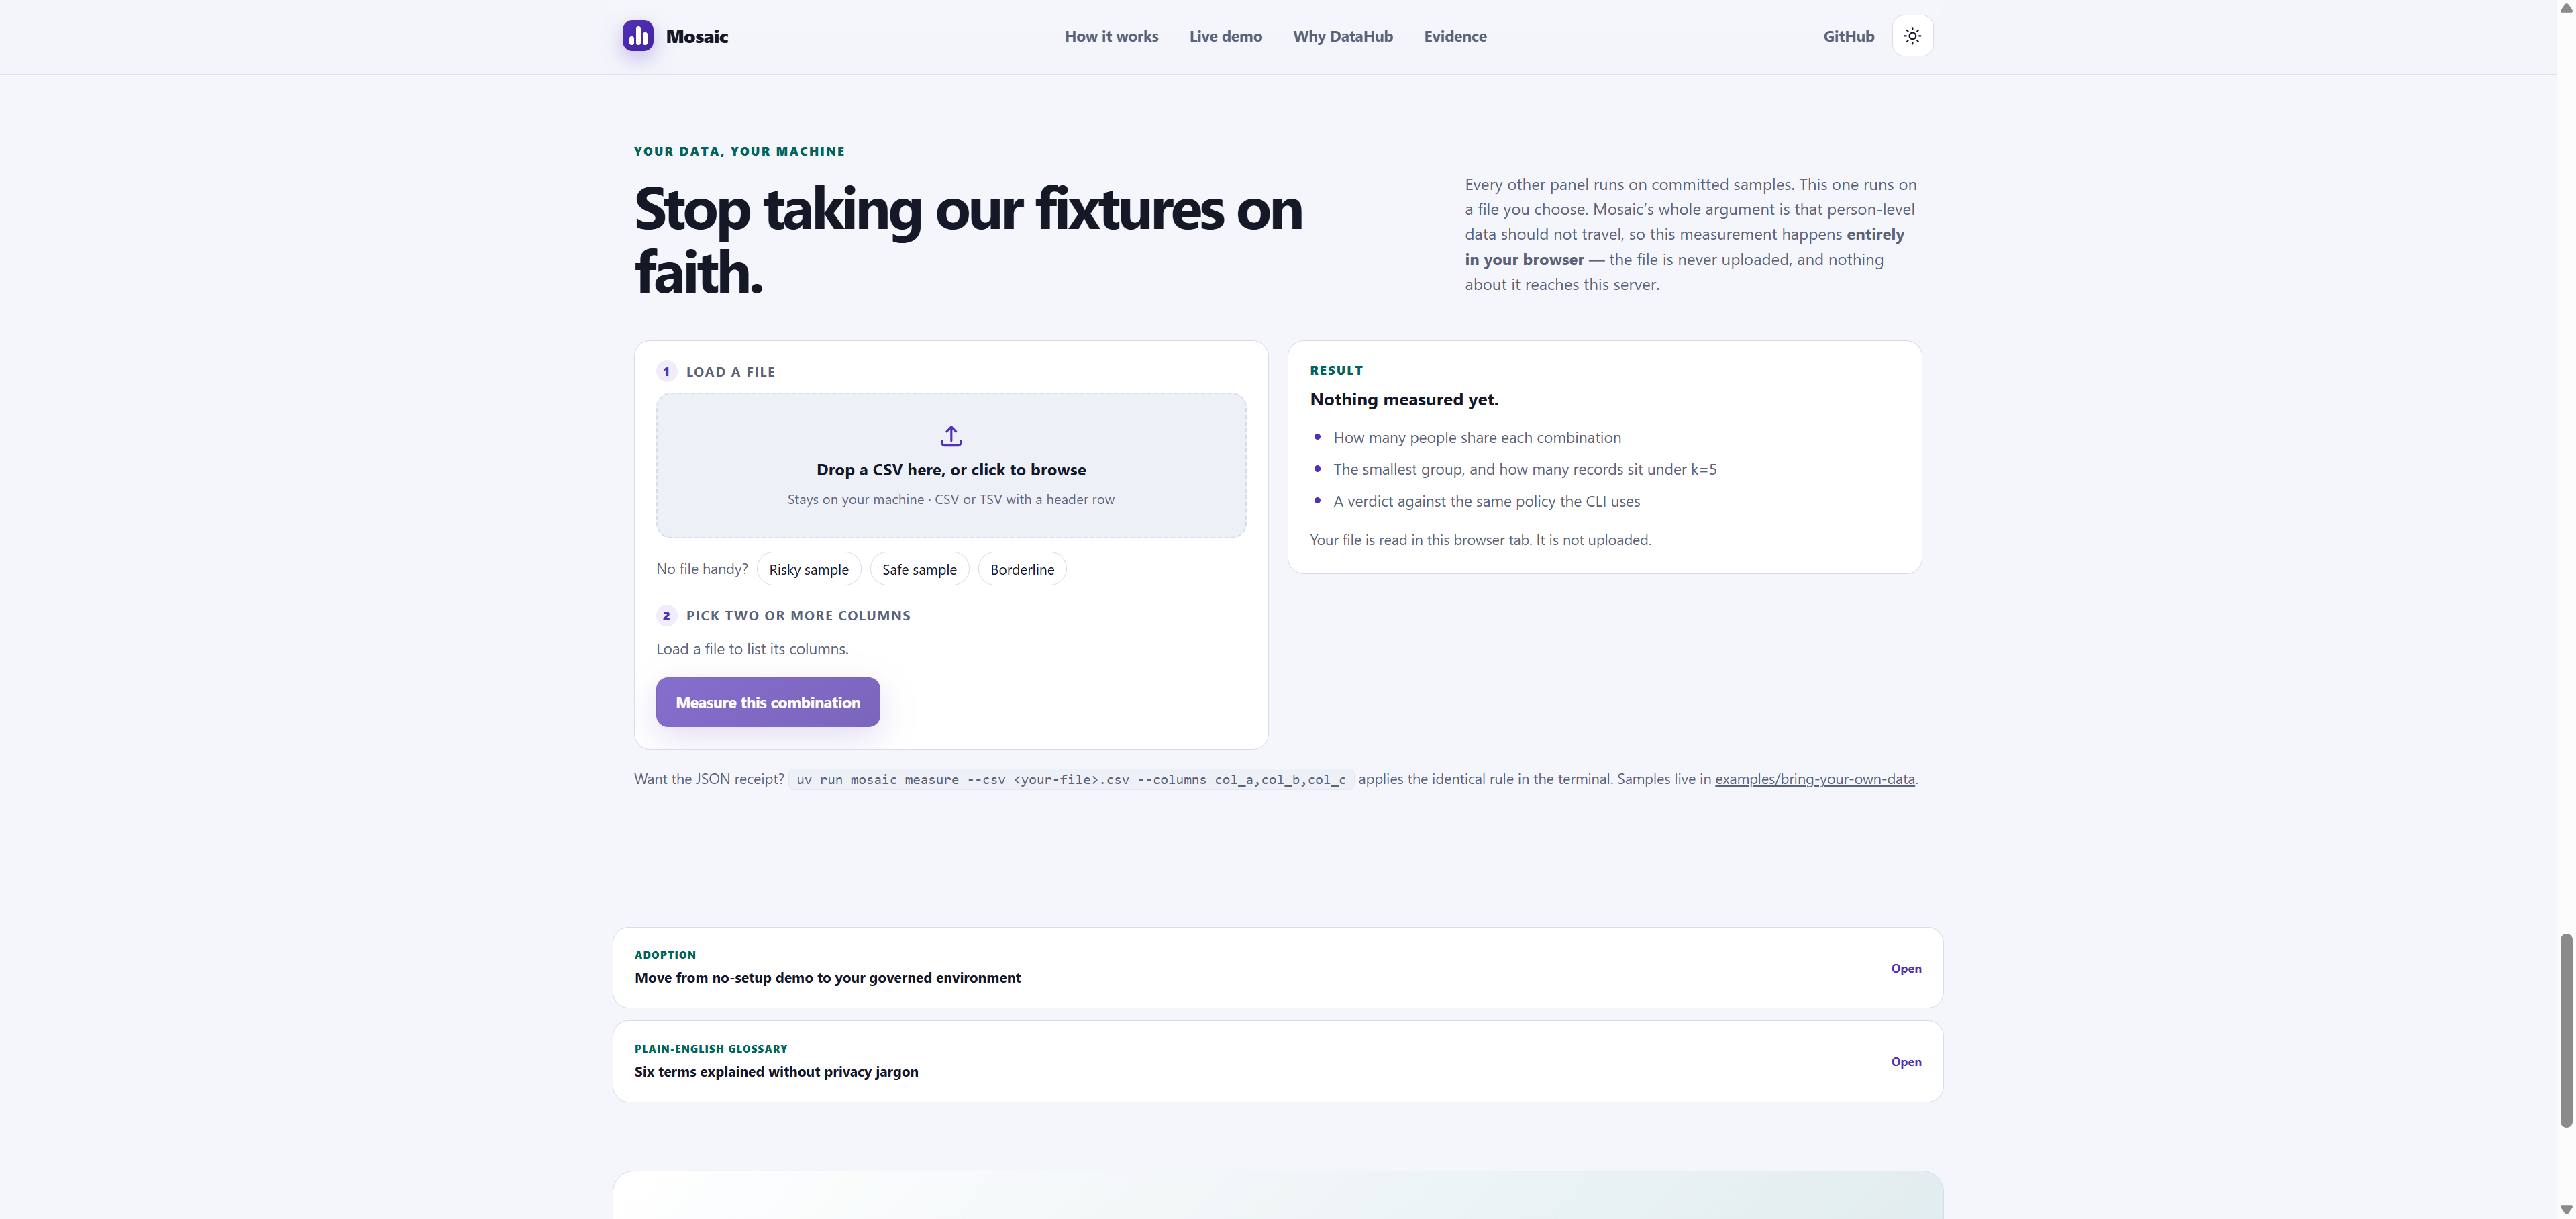Click the Mosaic purple bar-chart logo icon
The image size is (2576, 1219).
637,36
